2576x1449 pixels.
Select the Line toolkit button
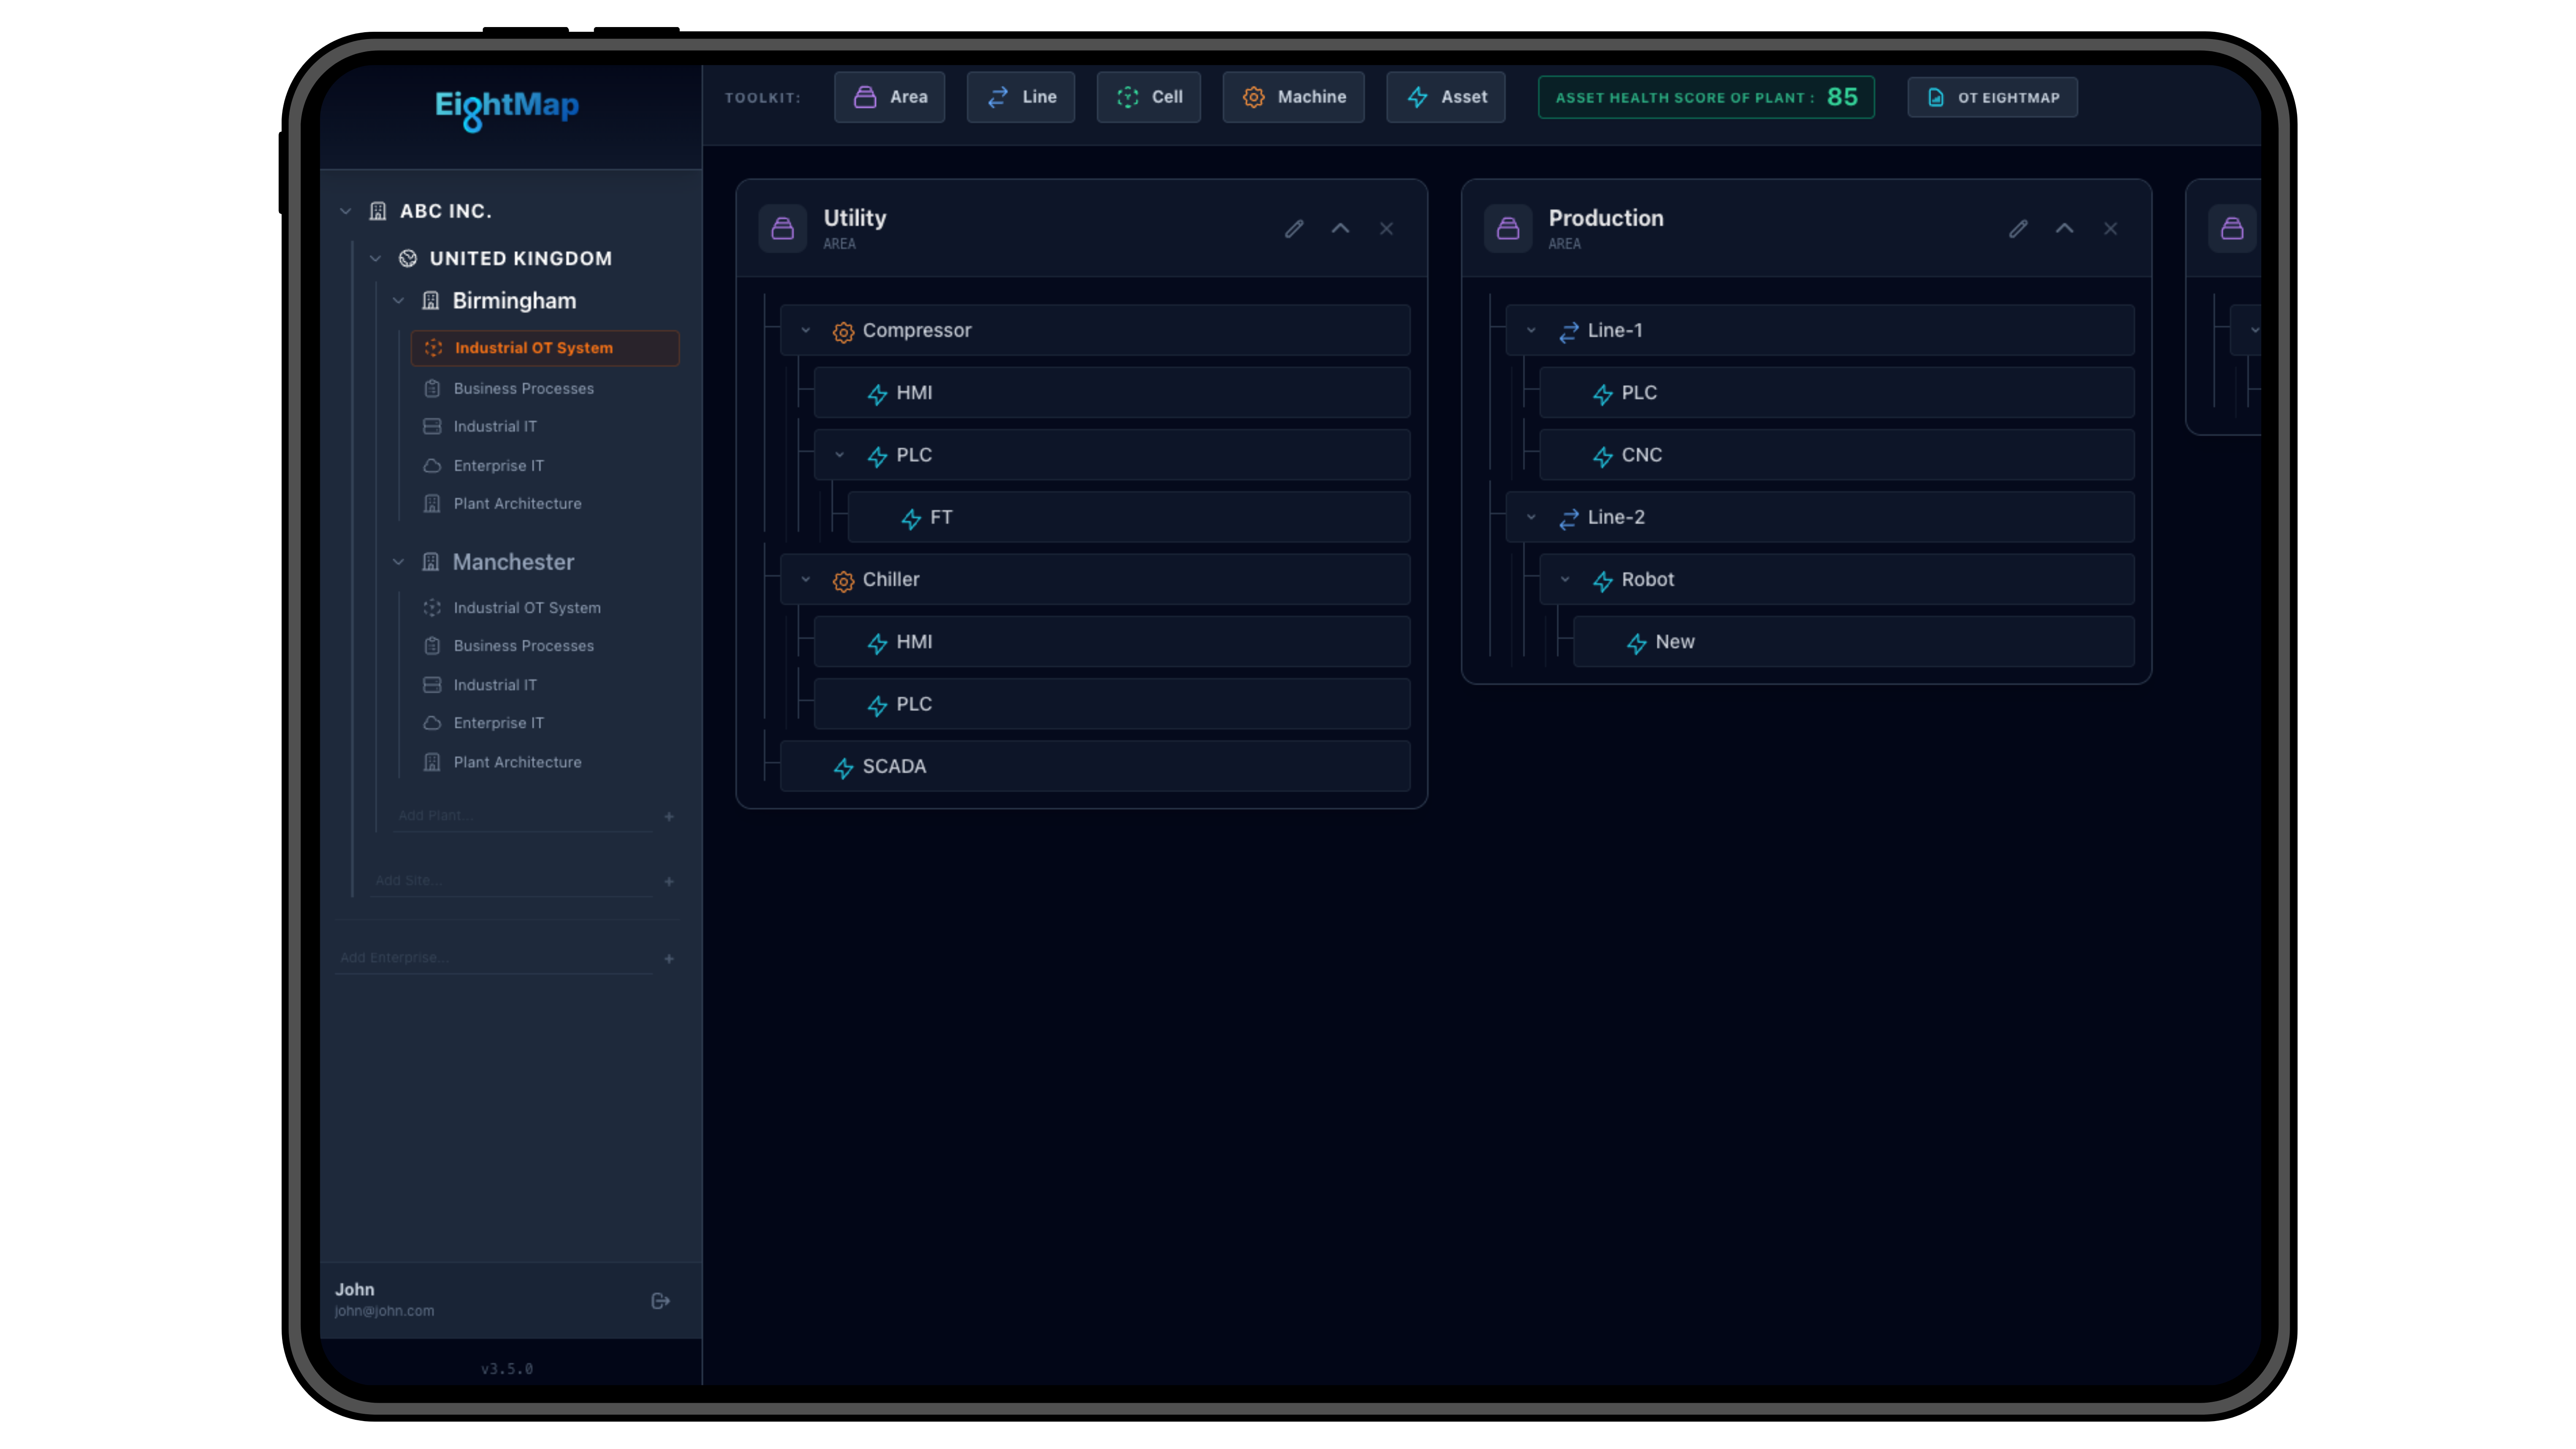coord(1020,97)
